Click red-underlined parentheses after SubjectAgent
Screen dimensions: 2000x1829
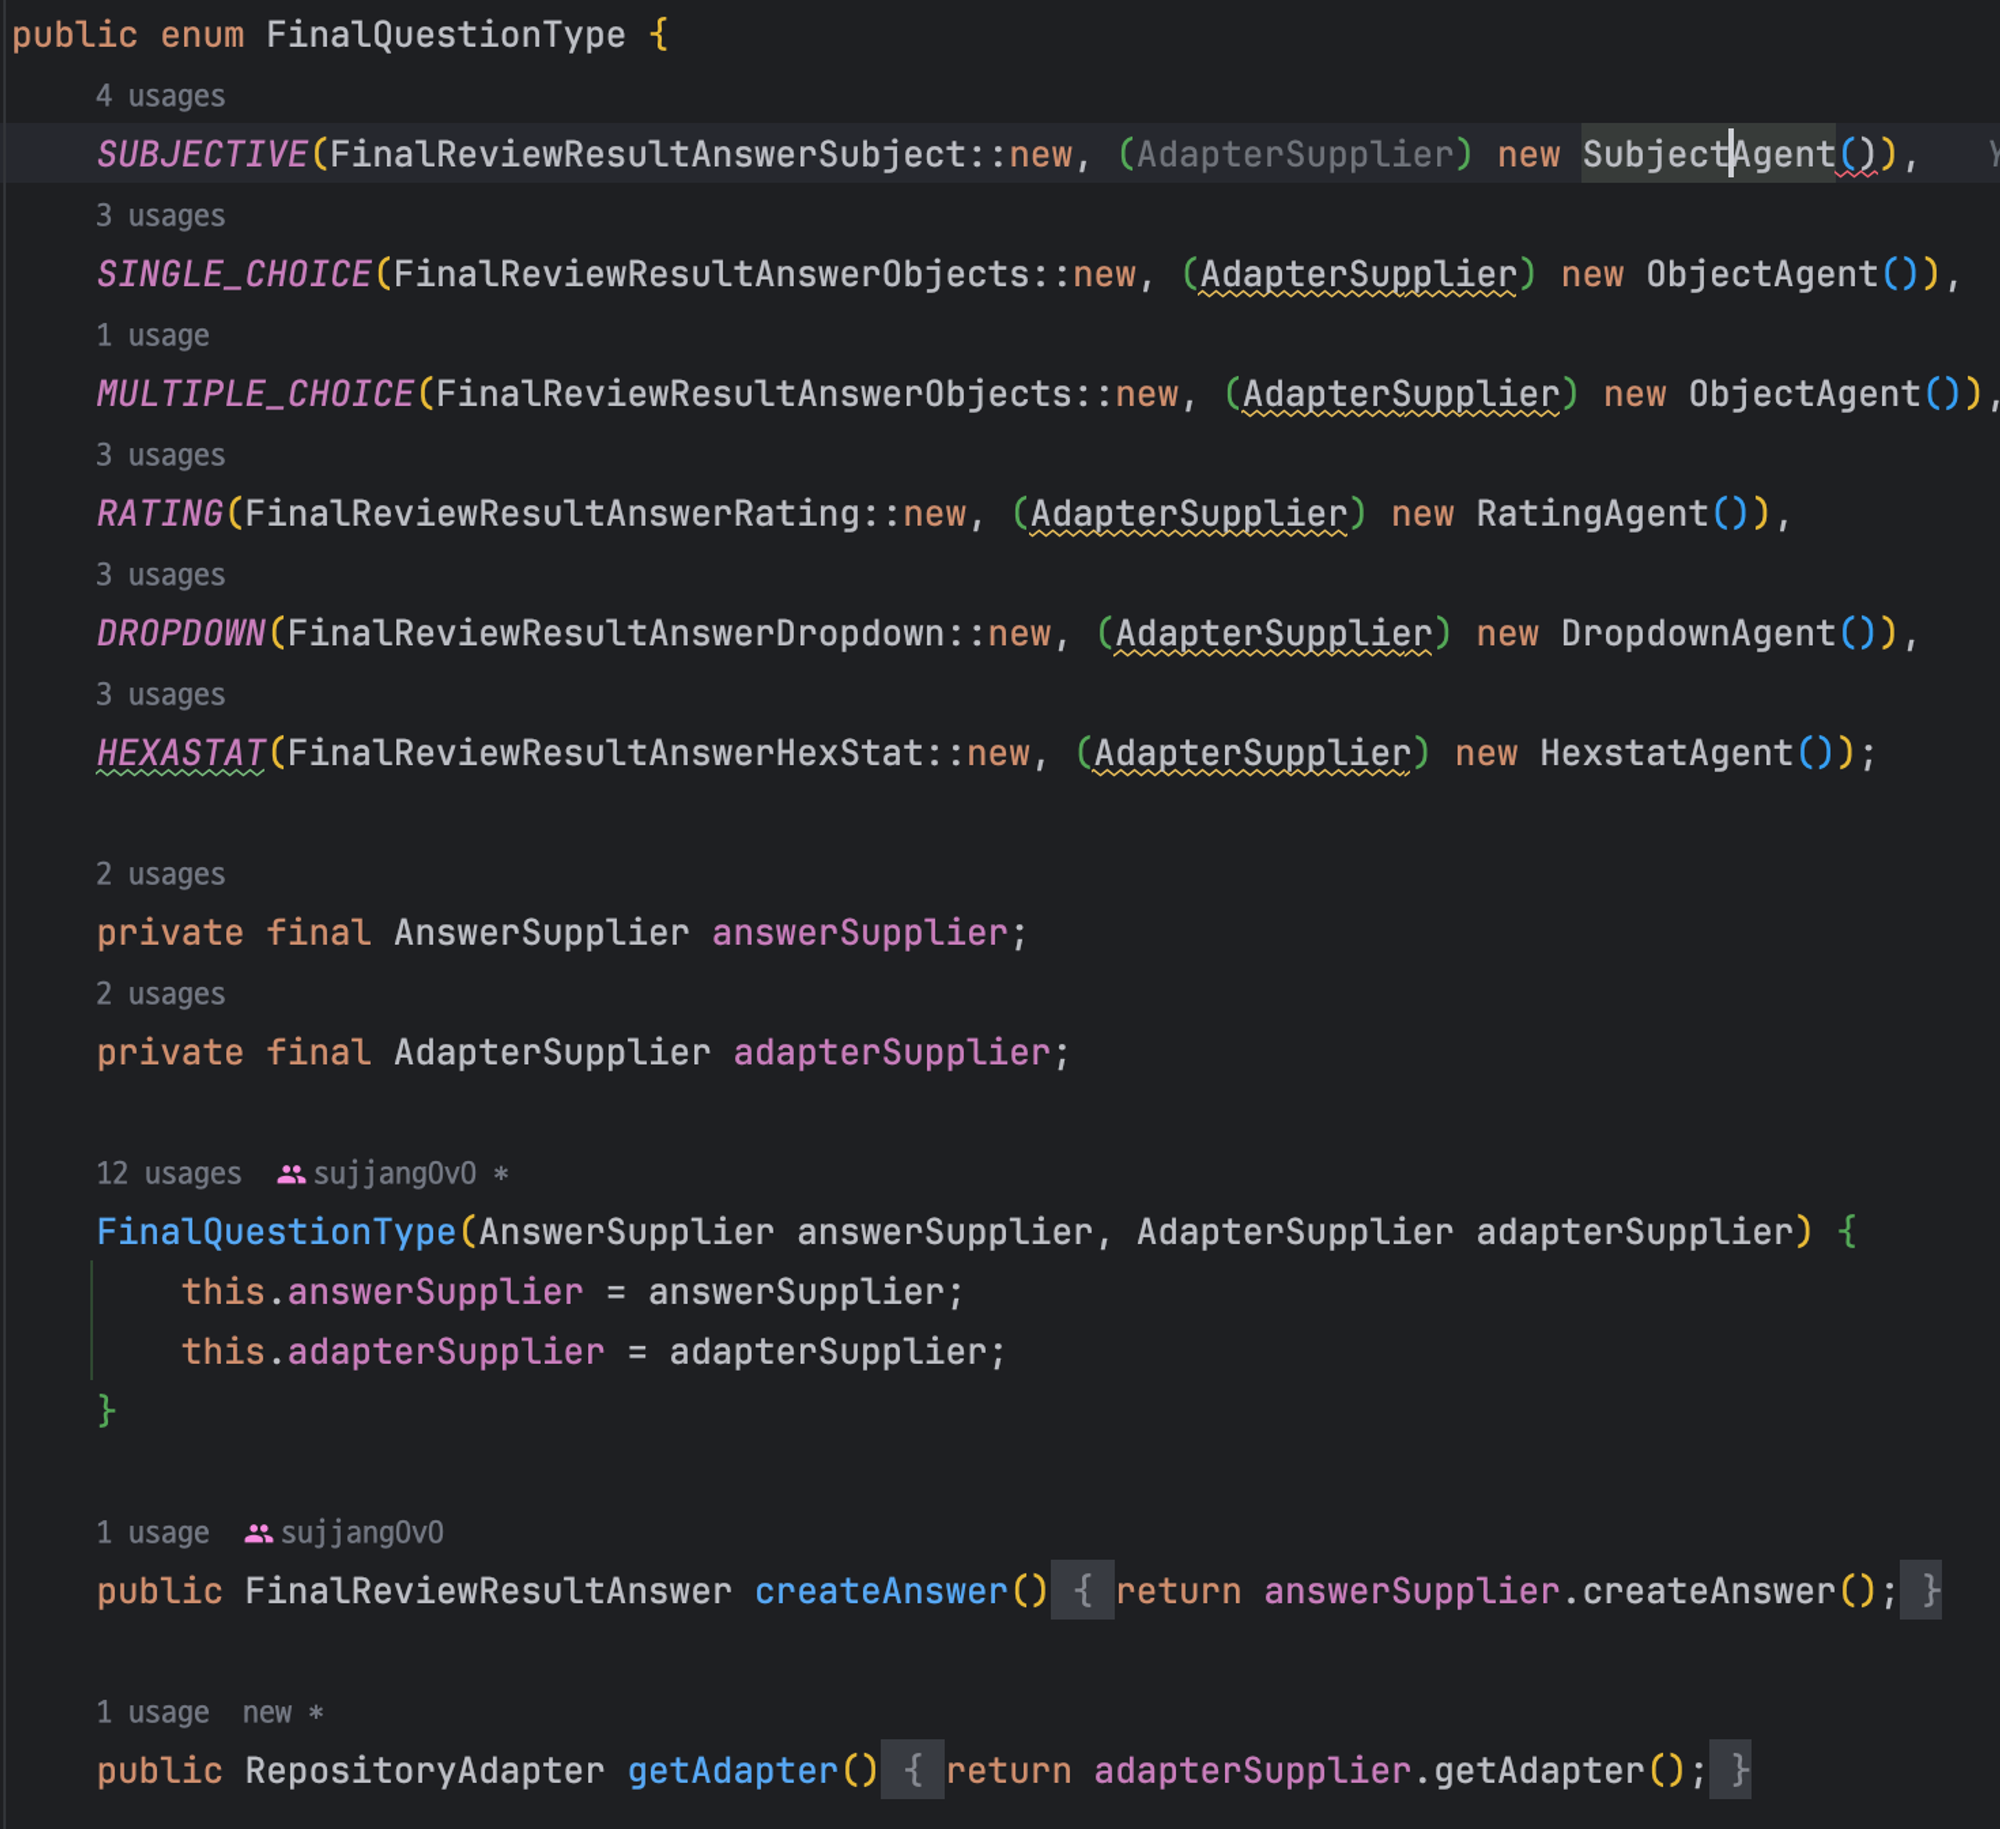(x=1858, y=154)
